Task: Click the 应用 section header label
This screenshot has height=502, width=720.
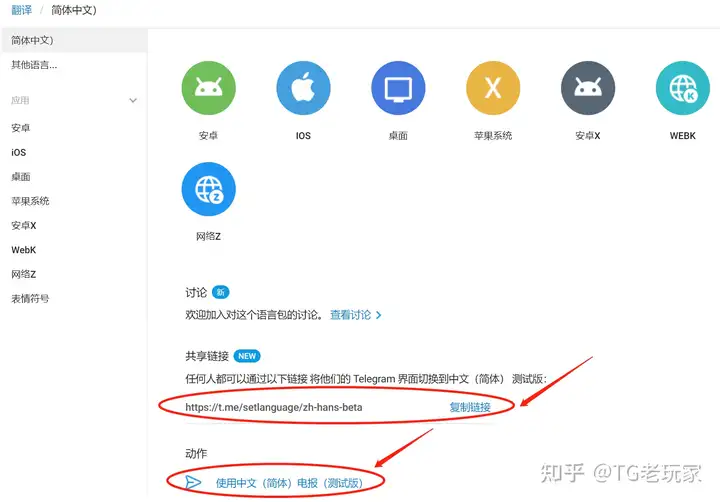Action: pyautogui.click(x=20, y=100)
